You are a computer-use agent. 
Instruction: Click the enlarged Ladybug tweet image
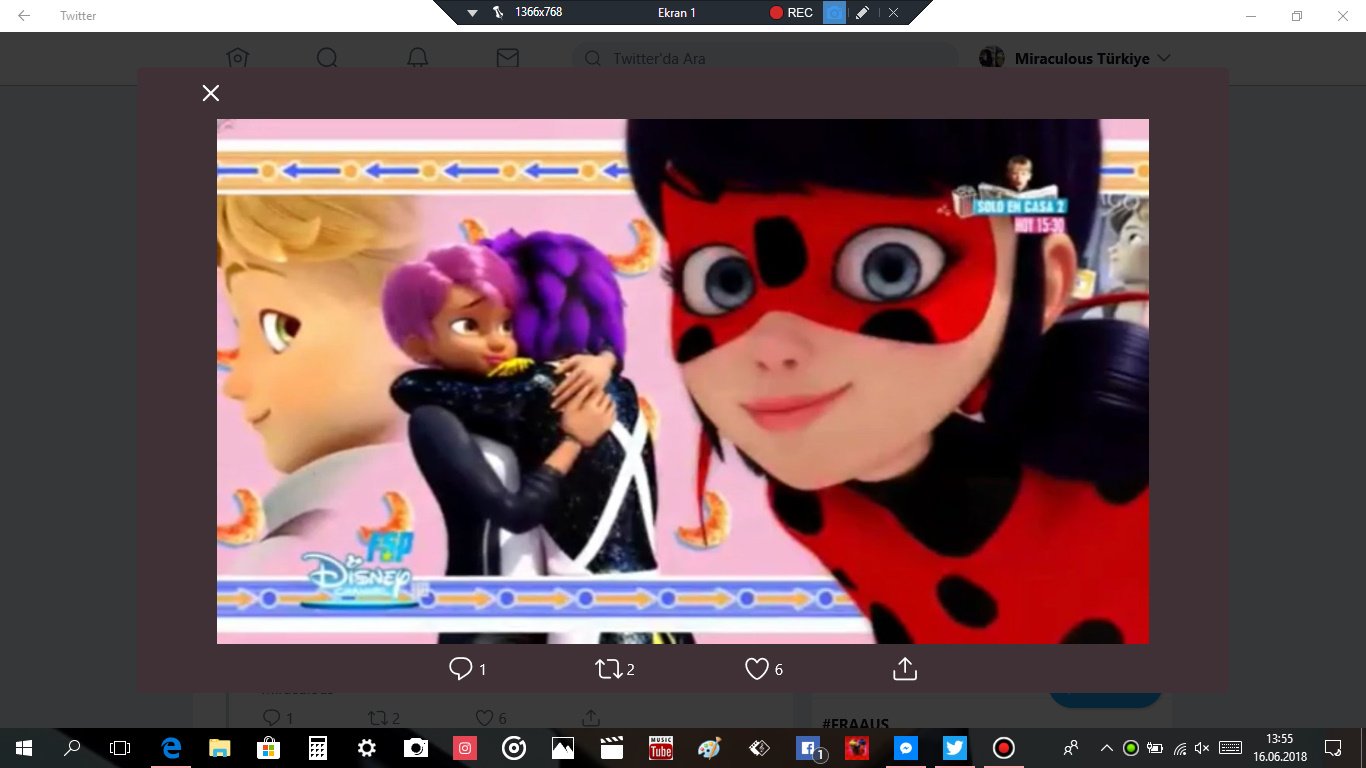682,381
